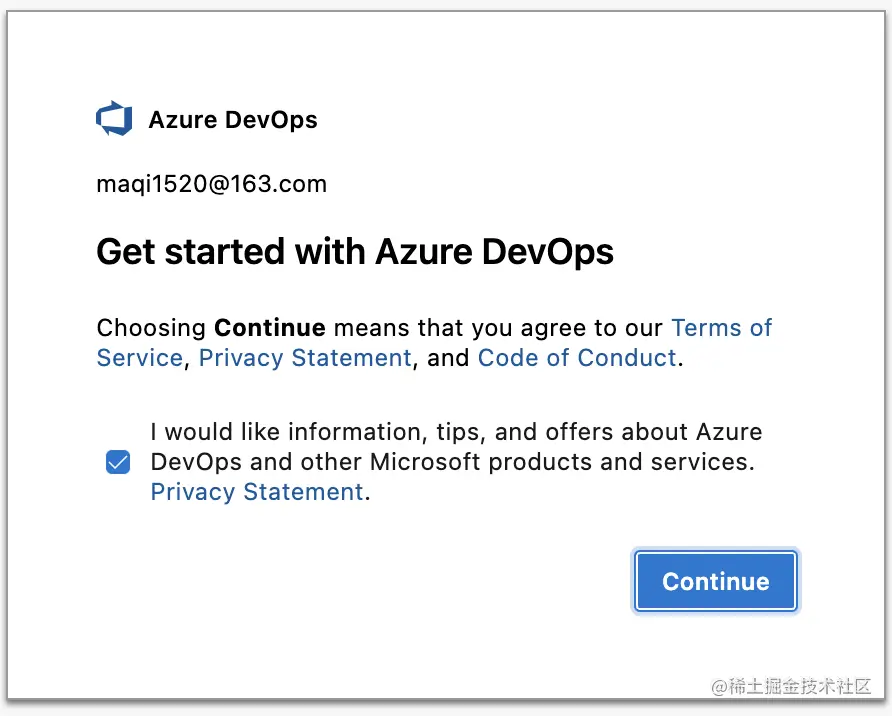Open Privacy Statement link beside Code of Conduct
This screenshot has height=716, width=892.
click(305, 358)
